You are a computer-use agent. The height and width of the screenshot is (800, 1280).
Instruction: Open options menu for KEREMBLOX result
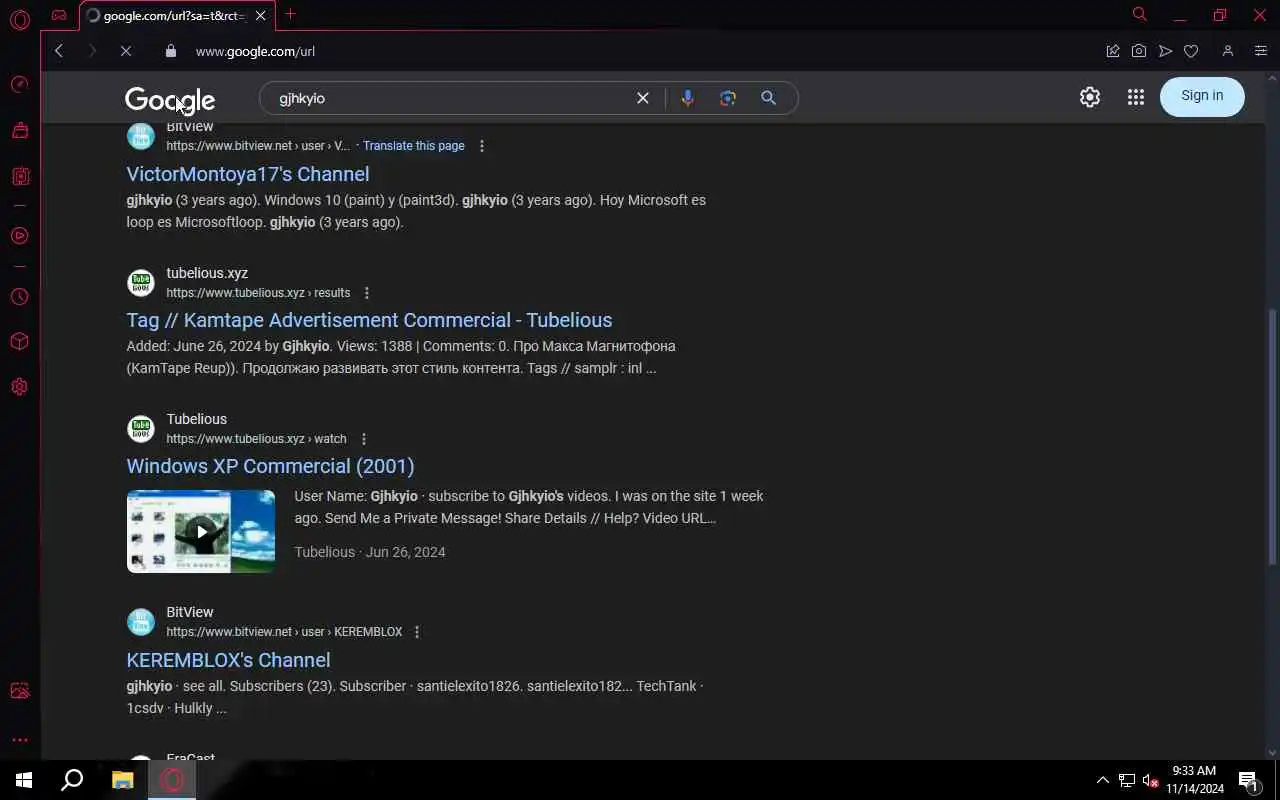click(417, 632)
